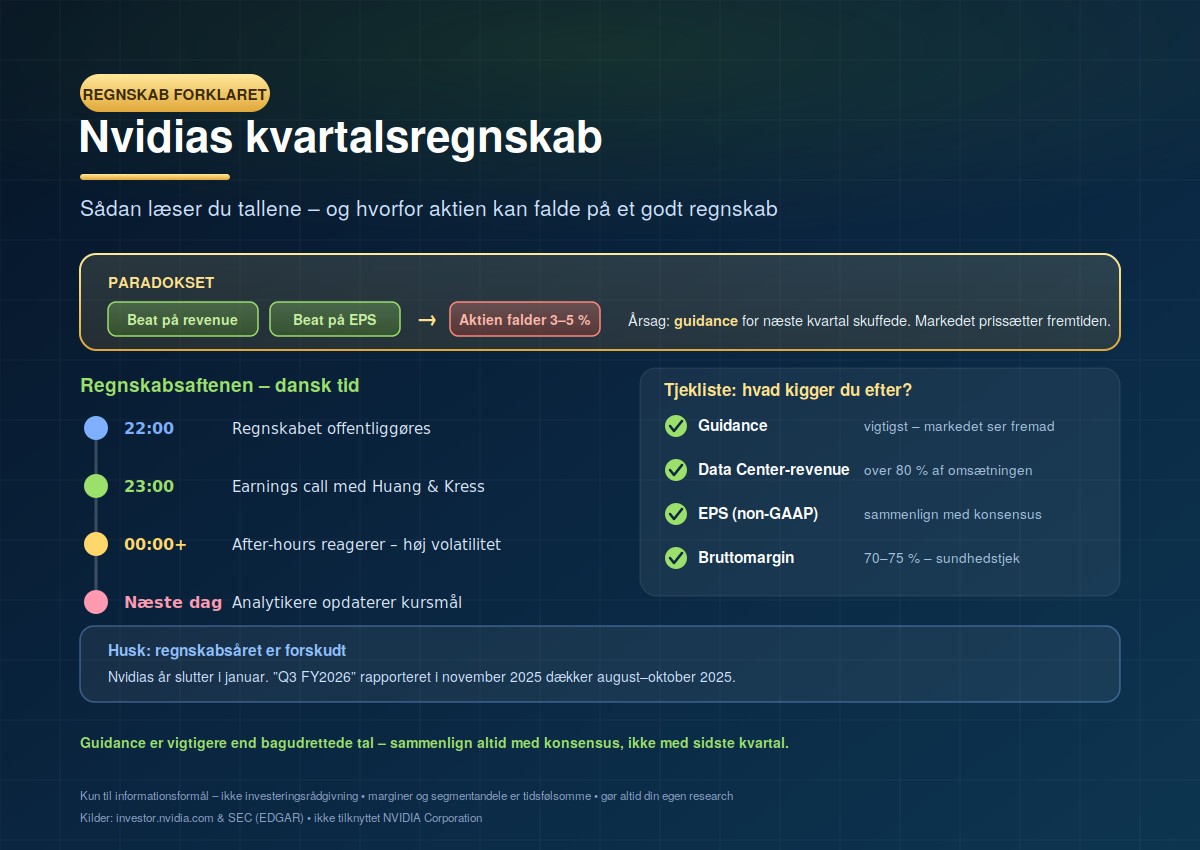
Task: Click the checkmark icon next to EPS (non-GAAP)
Action: click(x=676, y=514)
